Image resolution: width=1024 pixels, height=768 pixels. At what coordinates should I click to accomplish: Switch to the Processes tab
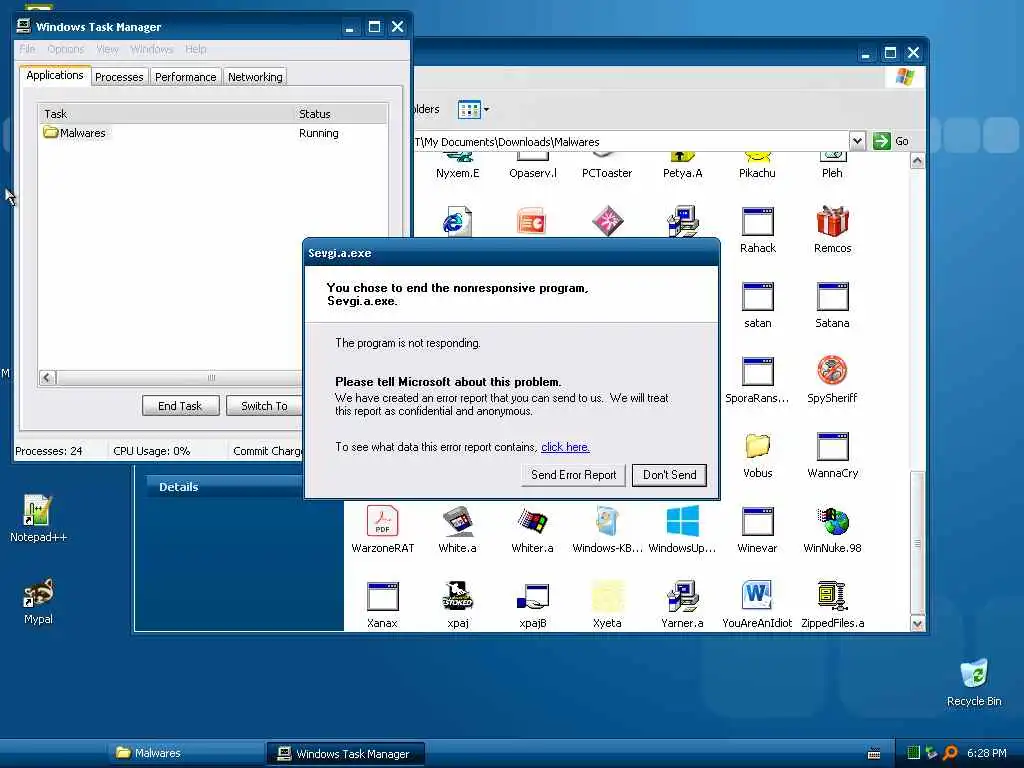[x=119, y=77]
